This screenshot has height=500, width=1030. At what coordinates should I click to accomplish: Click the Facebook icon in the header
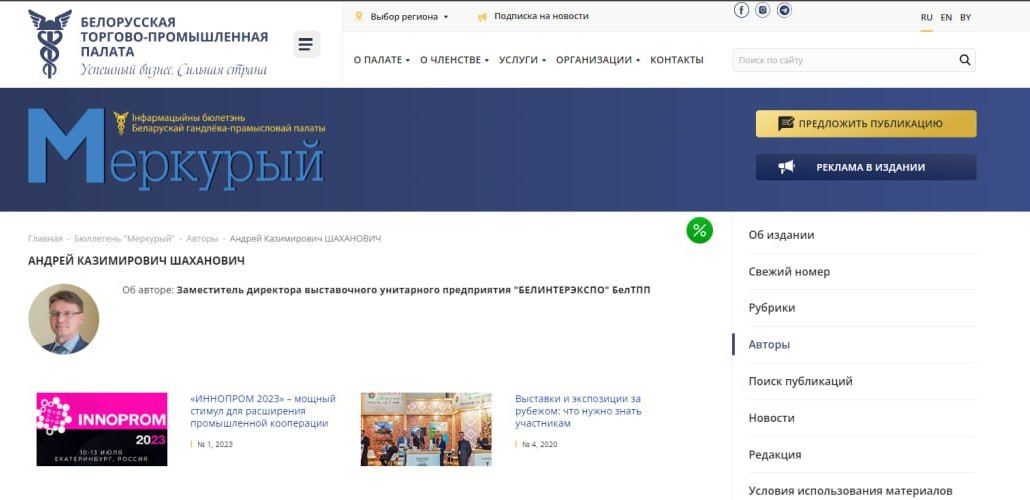[x=741, y=10]
